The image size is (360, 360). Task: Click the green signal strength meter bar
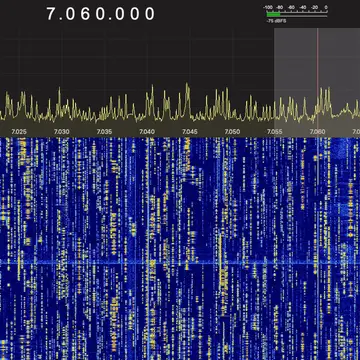[x=273, y=14]
